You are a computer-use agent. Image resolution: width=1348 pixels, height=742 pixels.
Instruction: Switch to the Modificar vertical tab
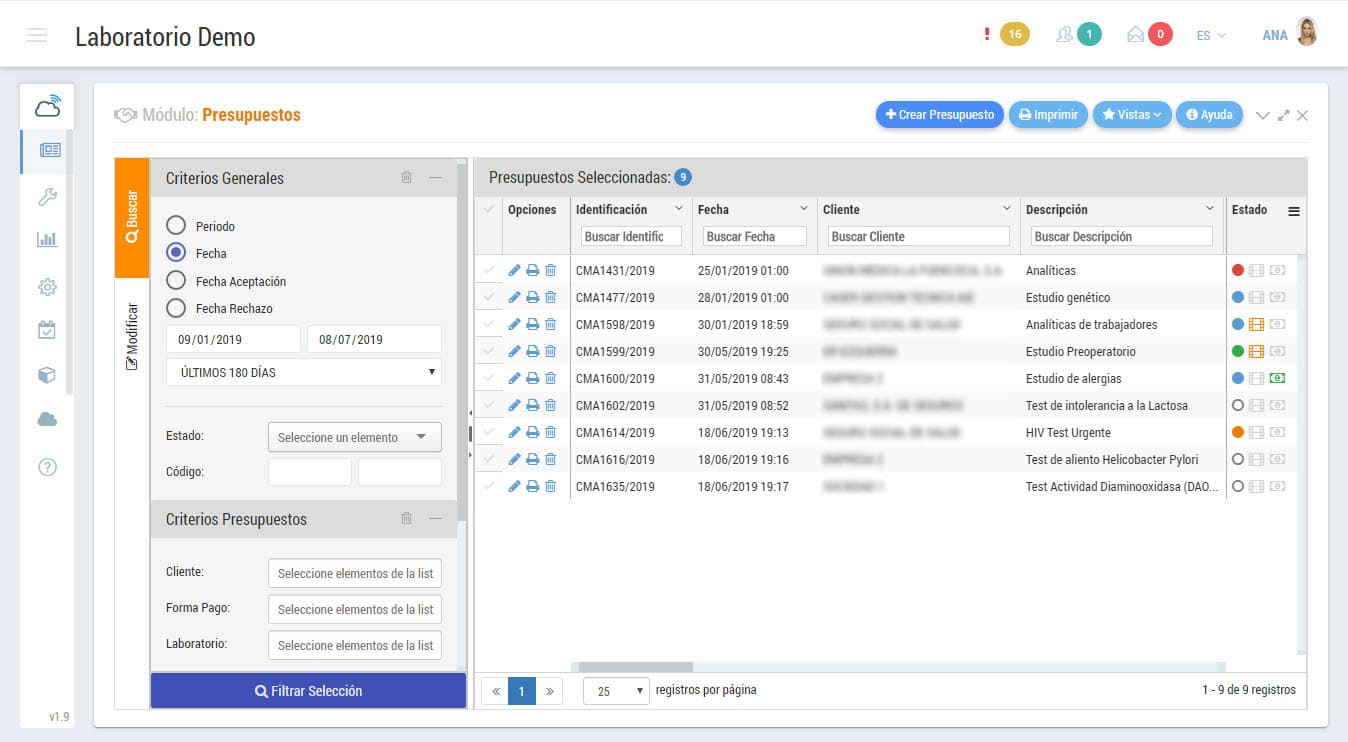tap(132, 338)
